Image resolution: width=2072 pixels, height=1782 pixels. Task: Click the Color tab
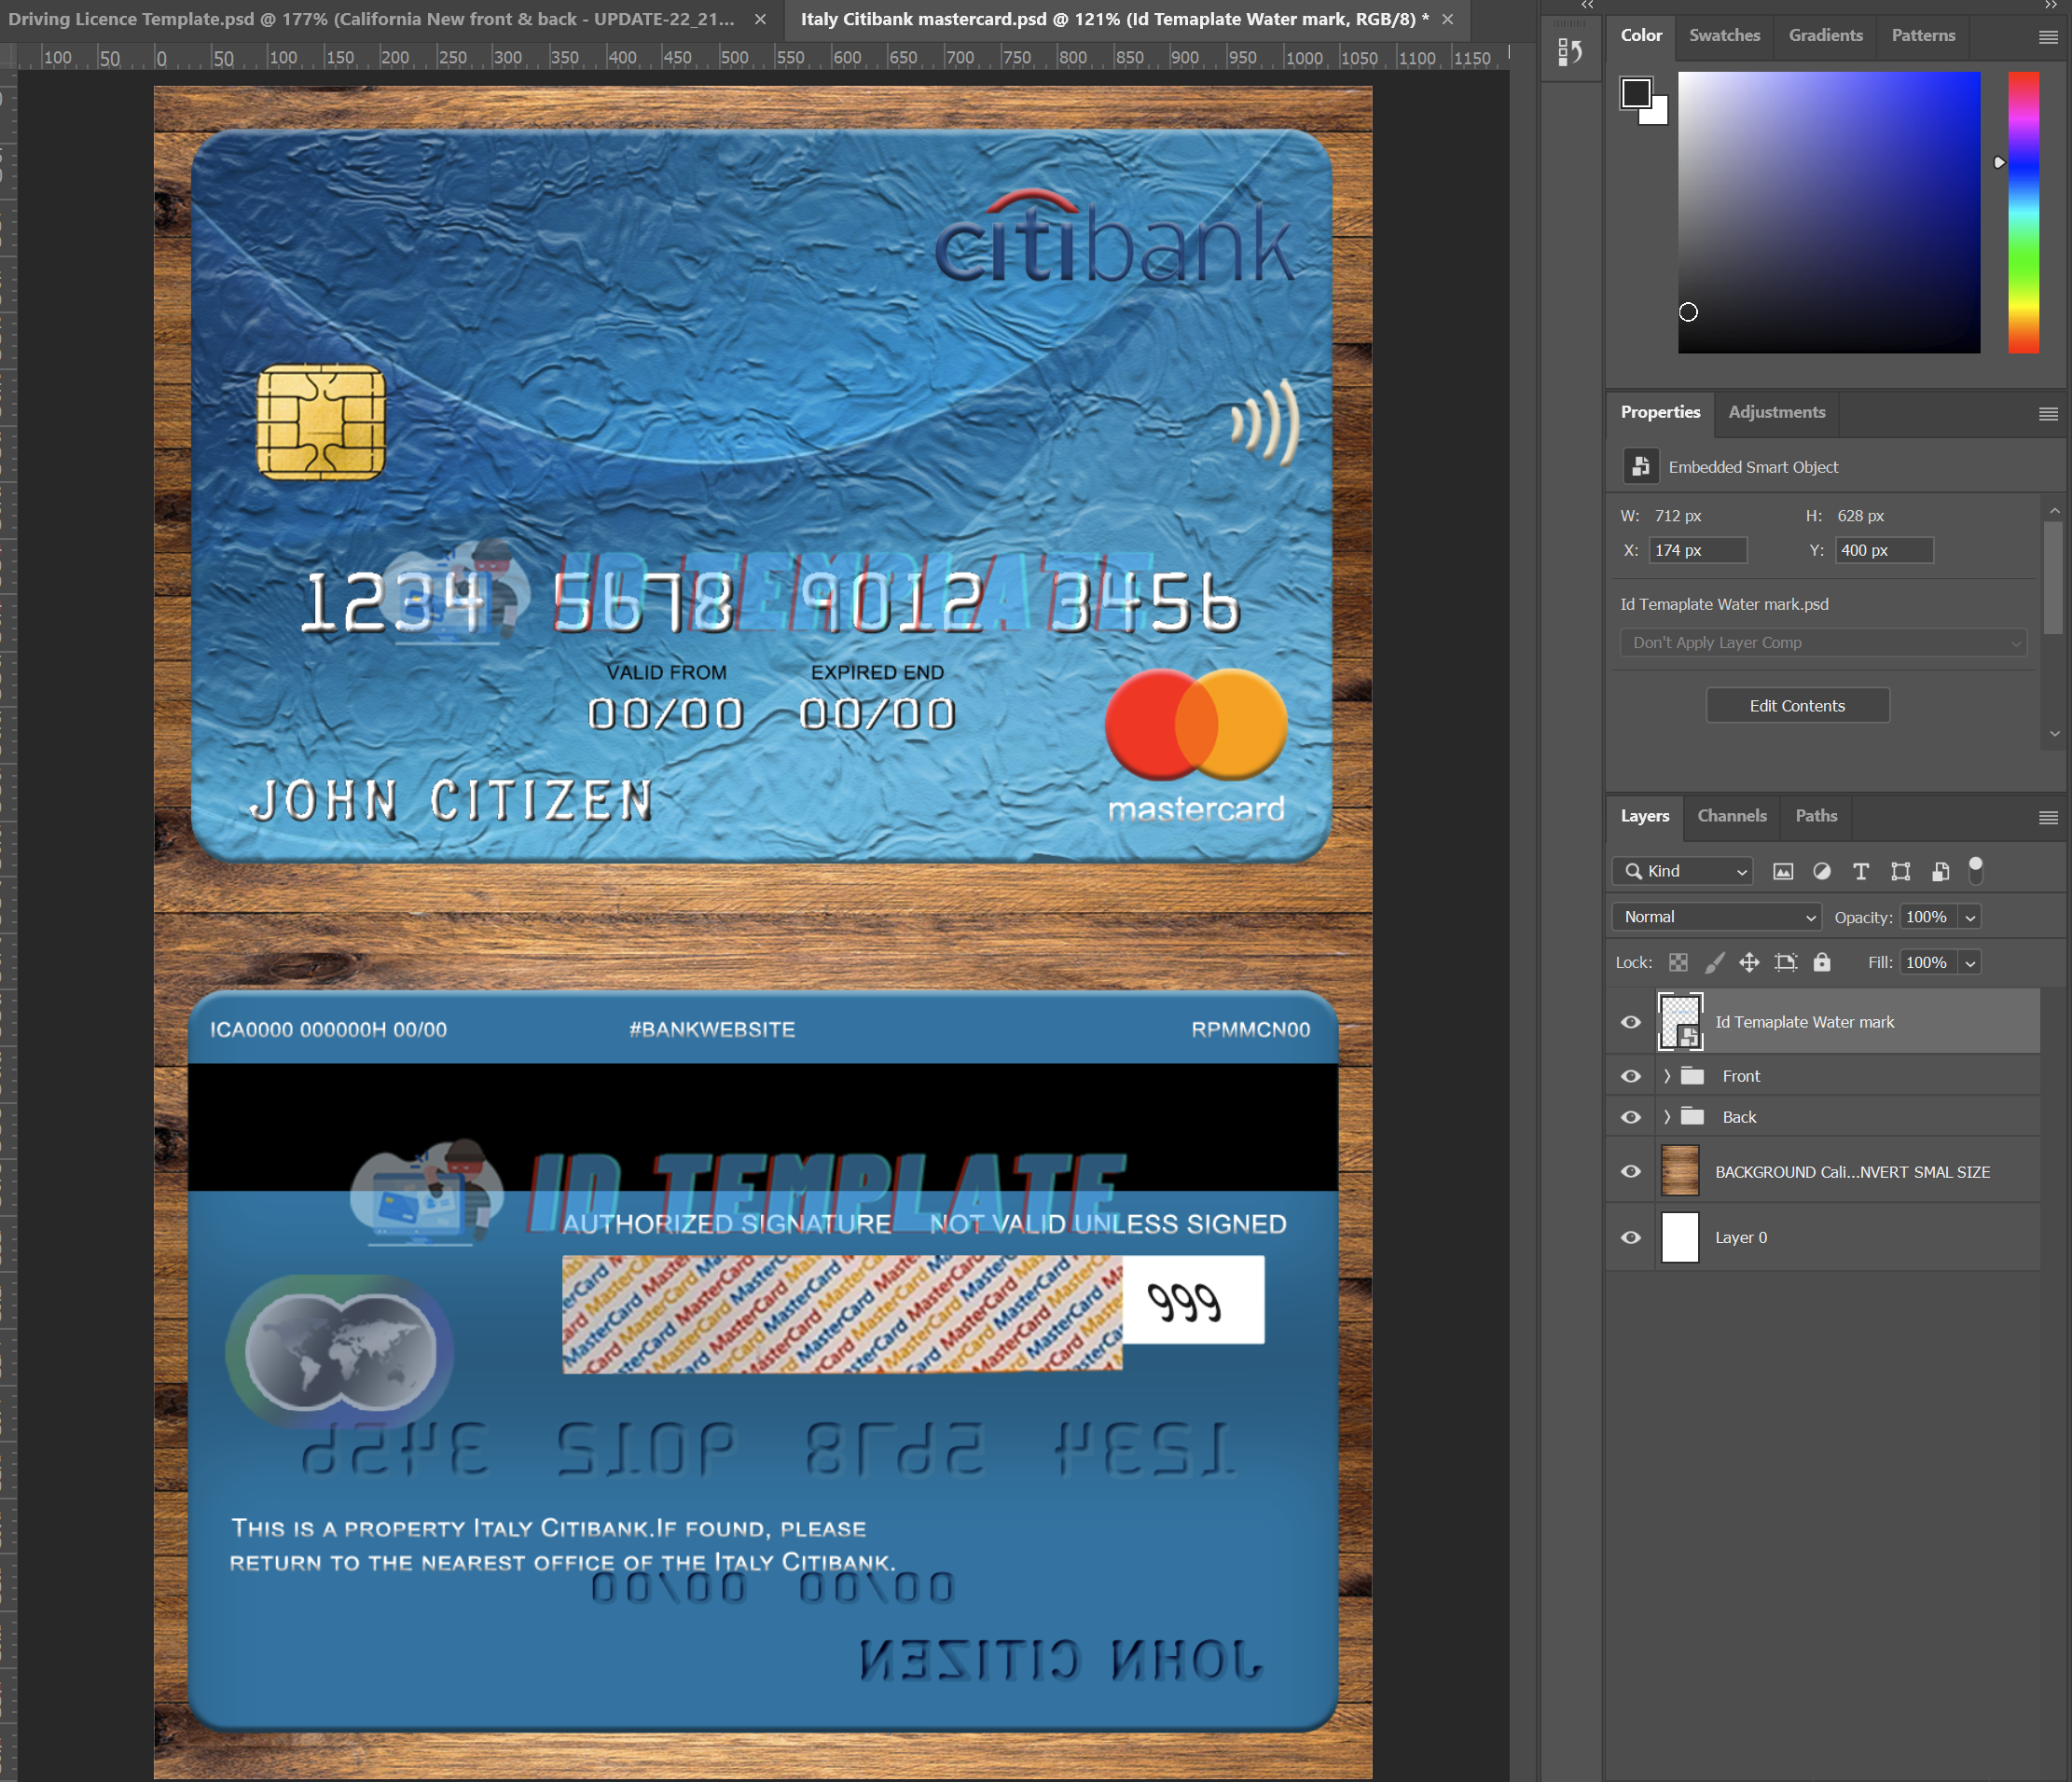(x=1641, y=35)
